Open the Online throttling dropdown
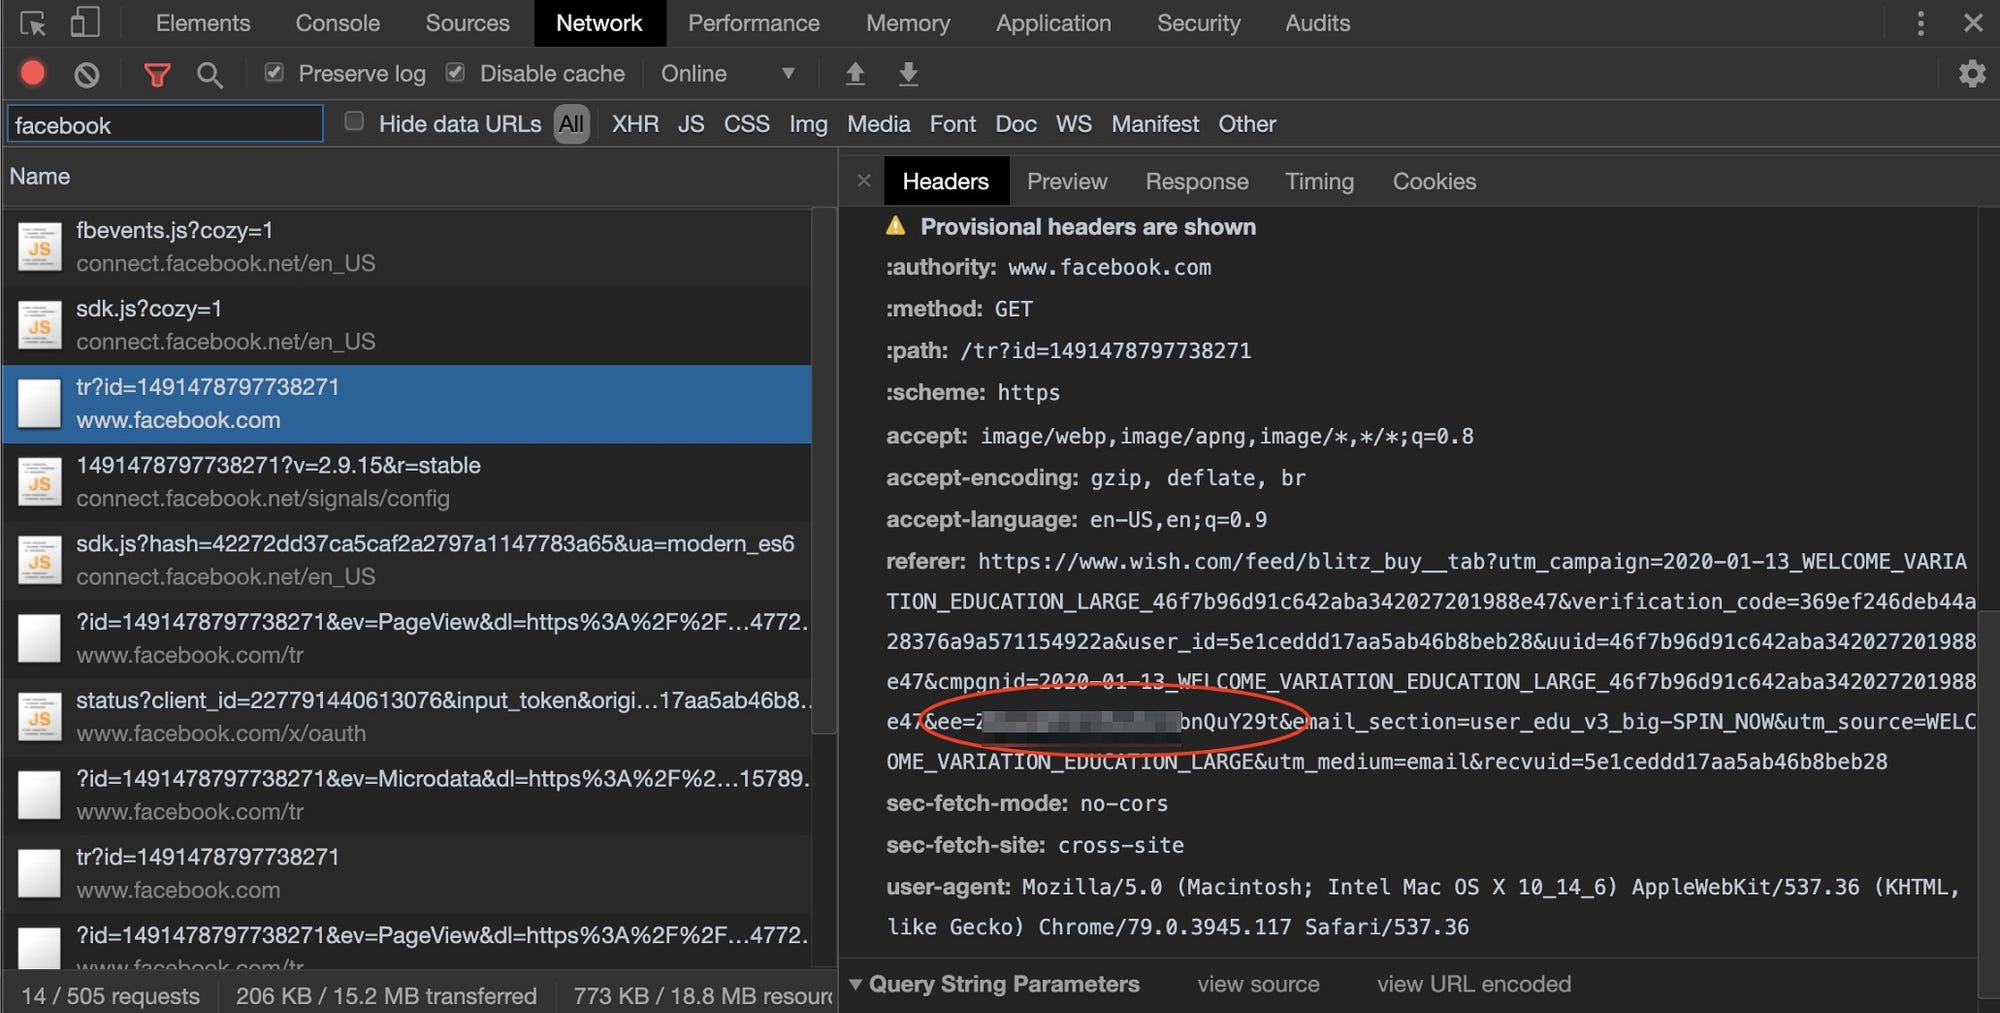 pyautogui.click(x=728, y=74)
